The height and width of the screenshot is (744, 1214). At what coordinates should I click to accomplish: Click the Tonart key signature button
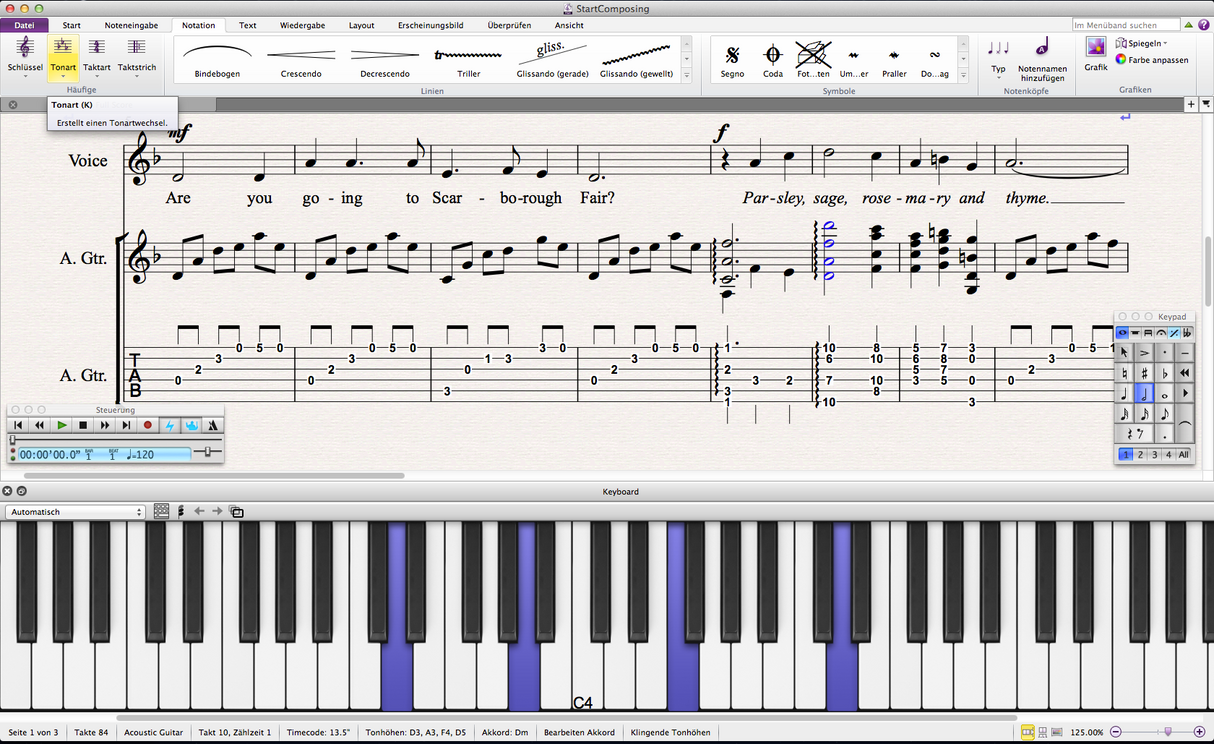(63, 56)
